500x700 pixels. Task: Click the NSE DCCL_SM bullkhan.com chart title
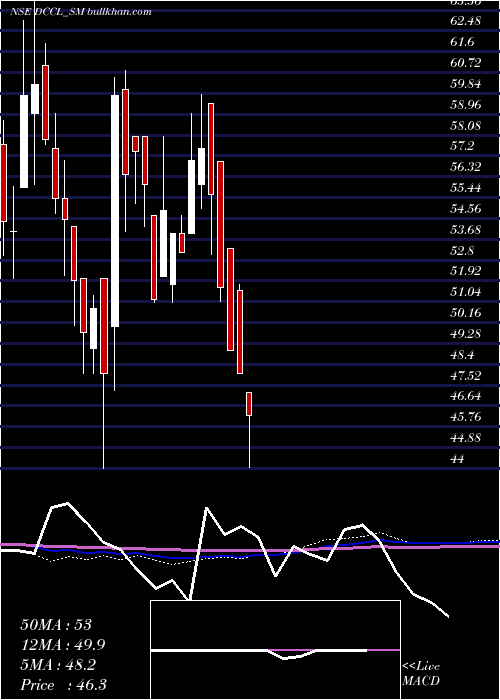click(x=81, y=12)
